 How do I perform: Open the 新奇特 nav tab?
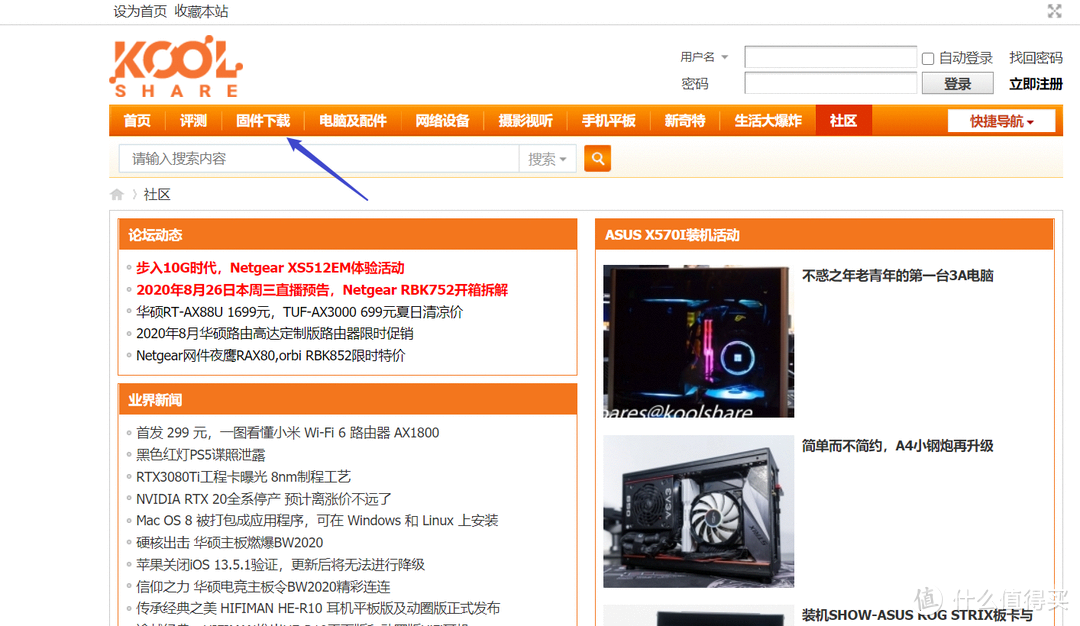[685, 121]
